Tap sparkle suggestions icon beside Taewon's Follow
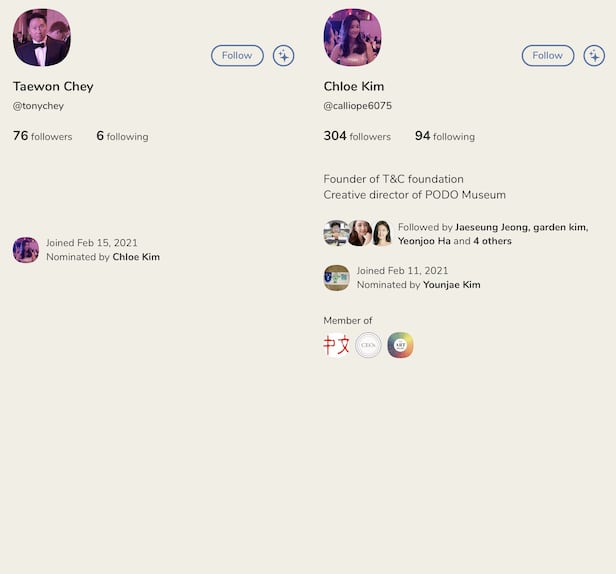The image size is (616, 574). coord(284,56)
